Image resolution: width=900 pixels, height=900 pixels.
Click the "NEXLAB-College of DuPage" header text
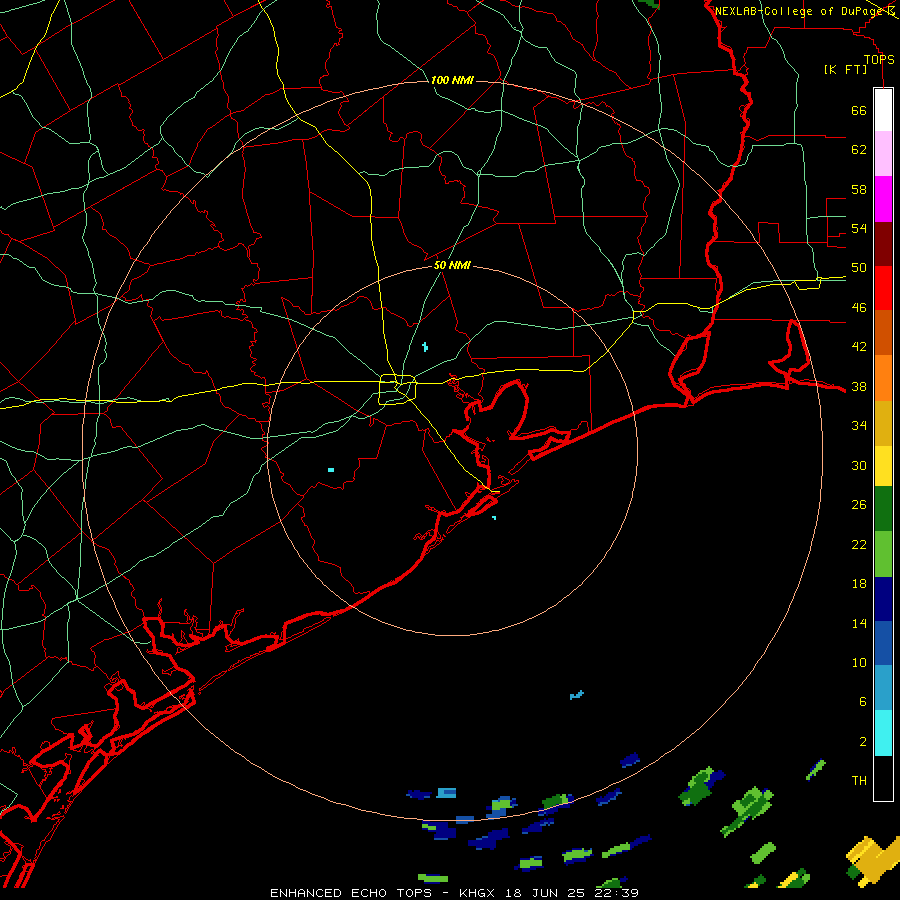point(800,11)
